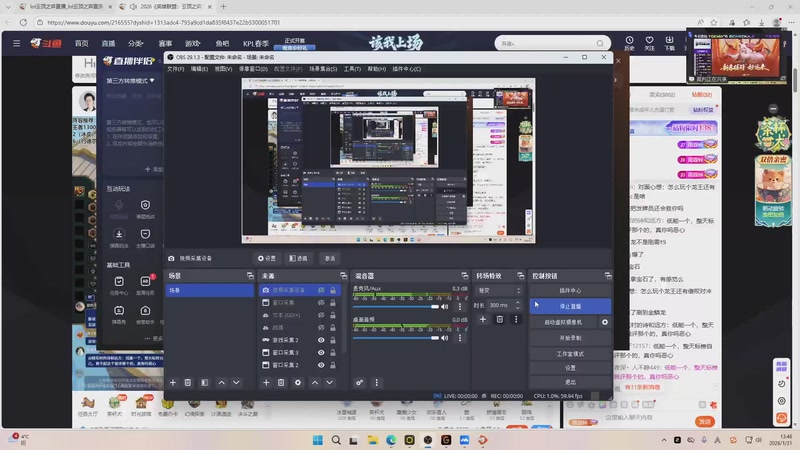The width and height of the screenshot is (800, 450).
Task: Undock the 场景 scenes panel
Action: [x=250, y=276]
